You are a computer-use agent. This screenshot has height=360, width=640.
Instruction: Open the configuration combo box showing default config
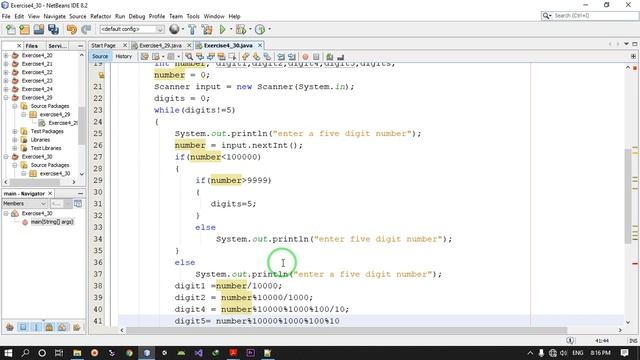(132, 29)
